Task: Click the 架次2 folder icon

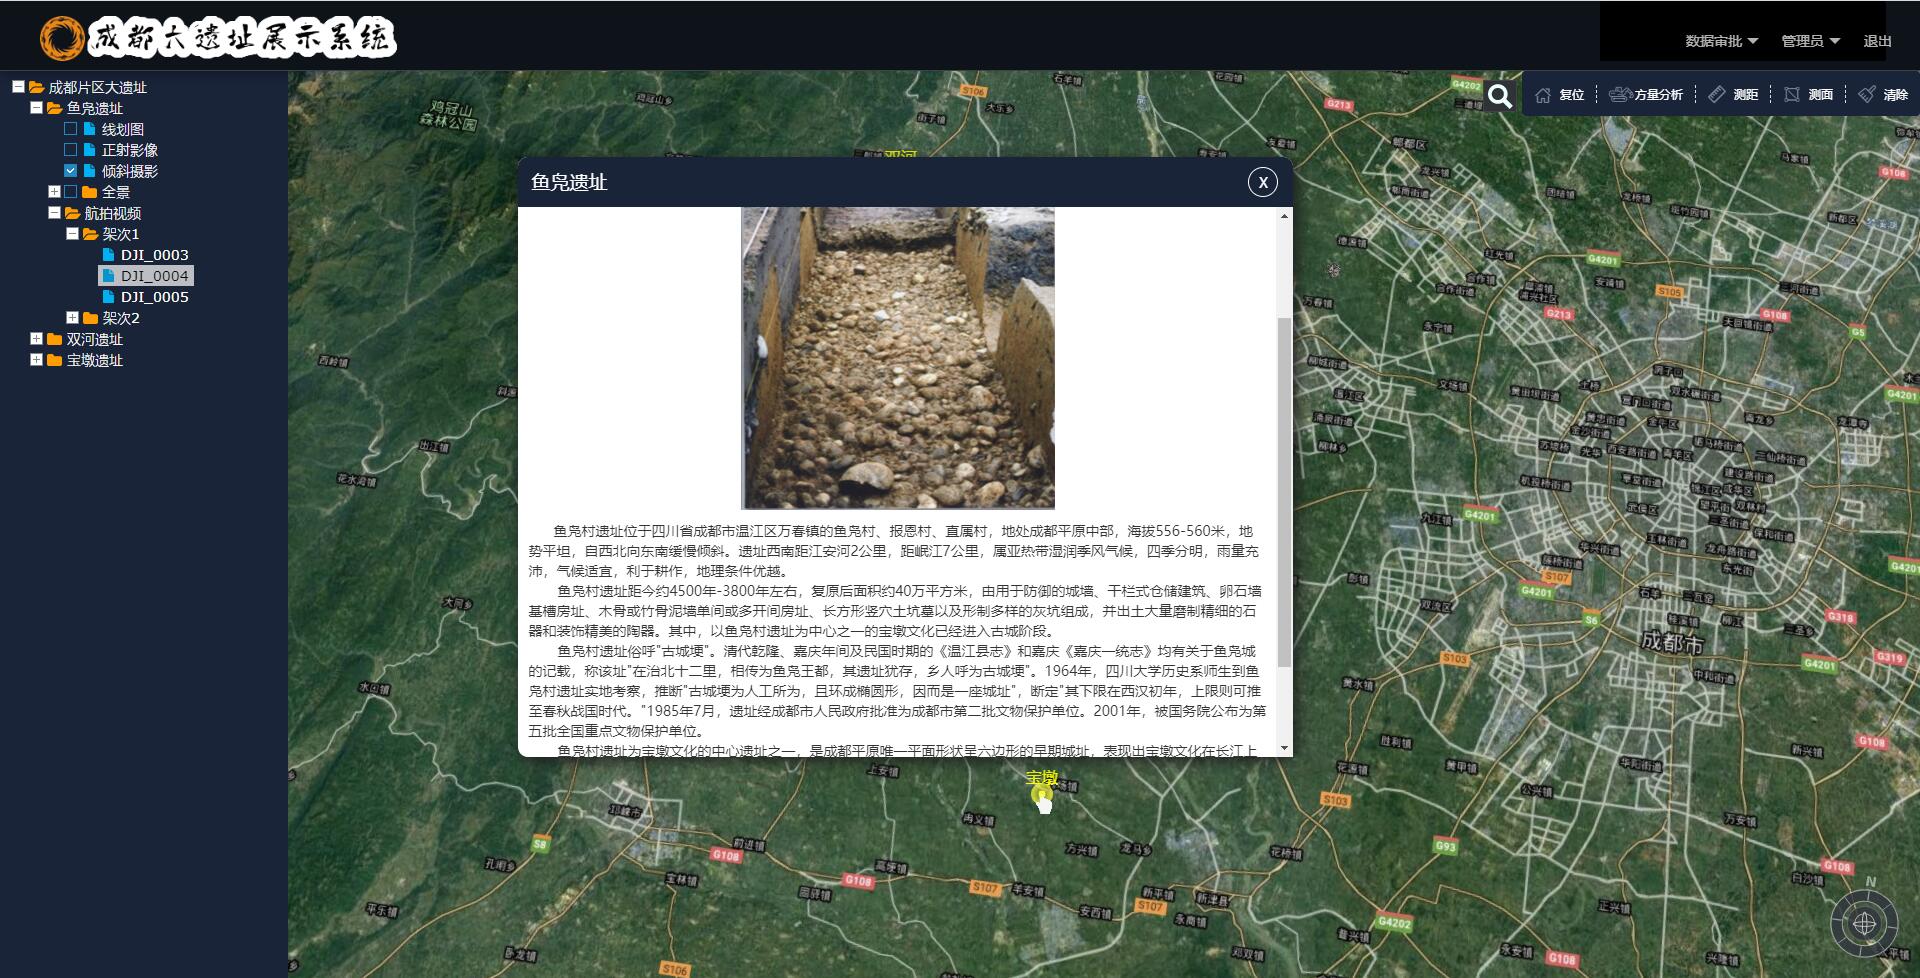Action: pyautogui.click(x=91, y=318)
